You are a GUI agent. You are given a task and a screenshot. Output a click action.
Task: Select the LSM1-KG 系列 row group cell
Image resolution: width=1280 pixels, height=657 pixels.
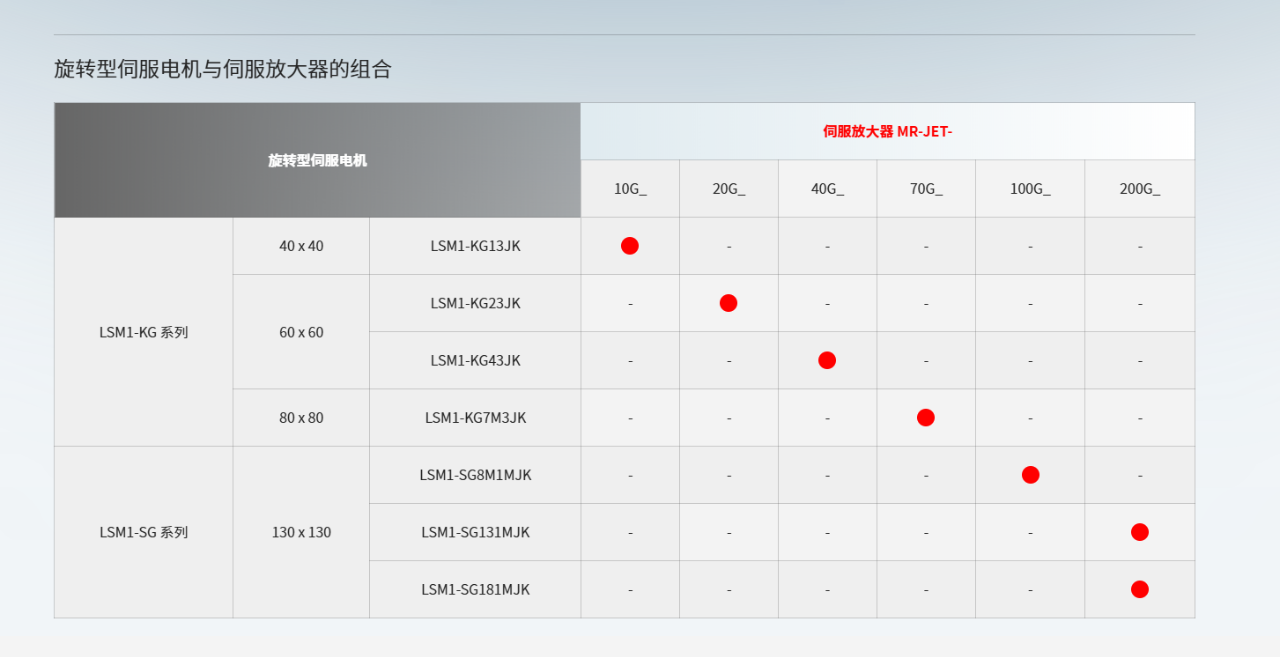pyautogui.click(x=143, y=332)
